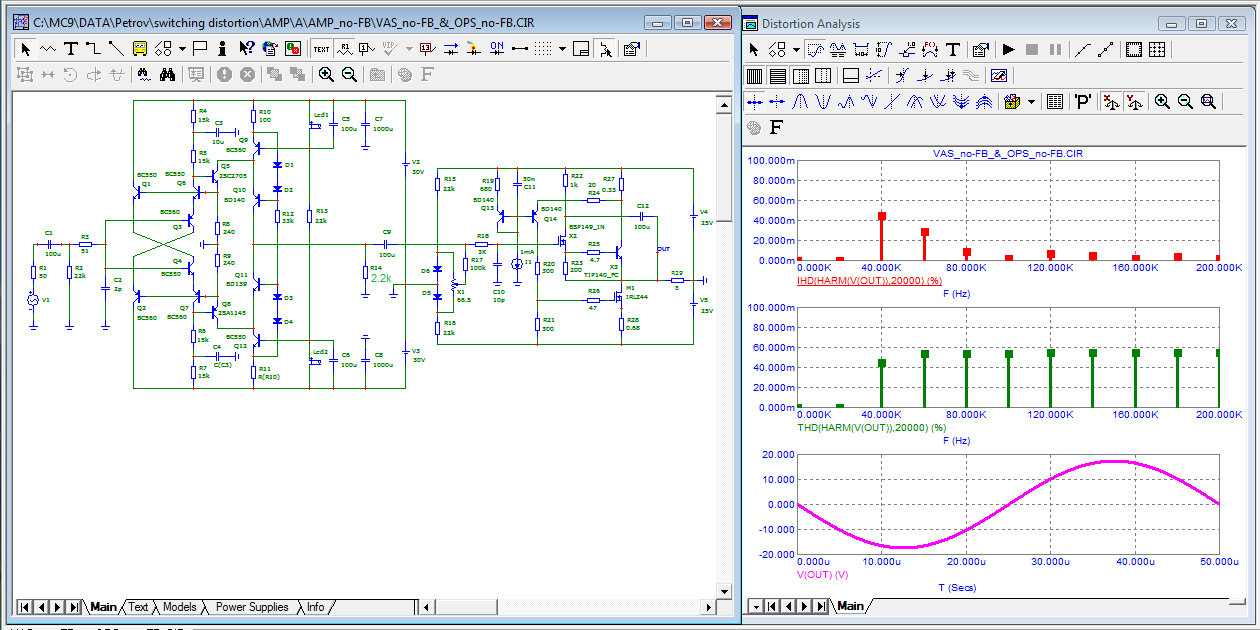The height and width of the screenshot is (630, 1260).
Task: Toggle data points display in plot
Action: point(1106,50)
